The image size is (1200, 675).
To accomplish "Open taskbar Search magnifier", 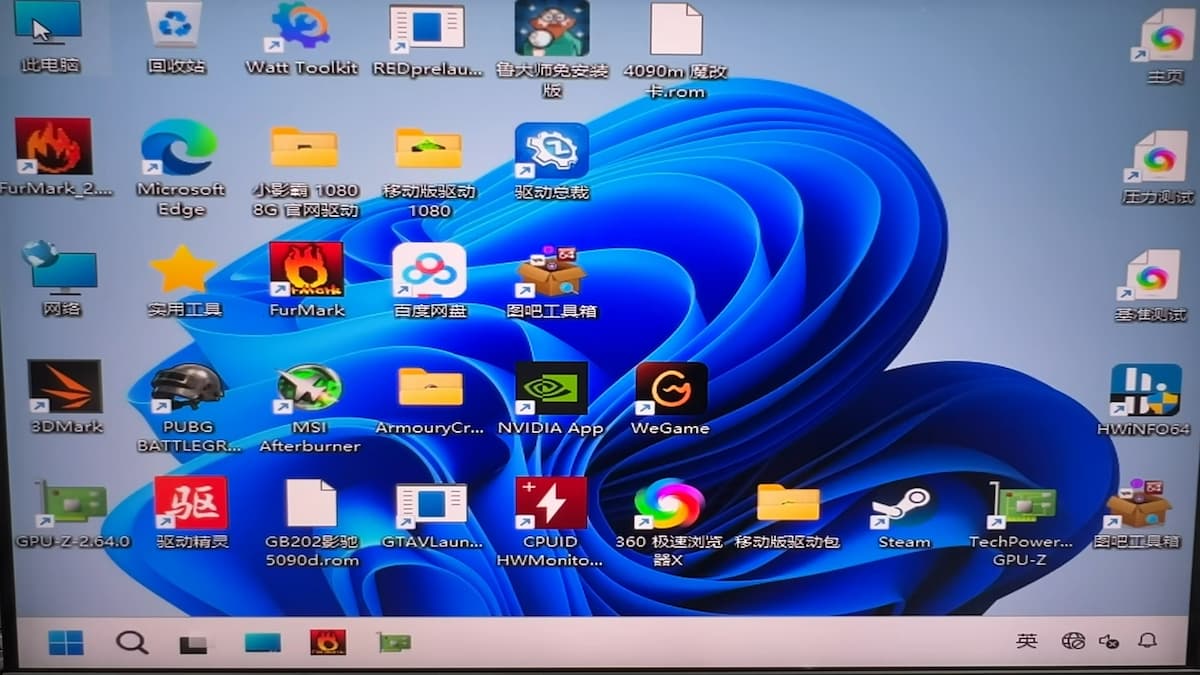I will pyautogui.click(x=132, y=642).
